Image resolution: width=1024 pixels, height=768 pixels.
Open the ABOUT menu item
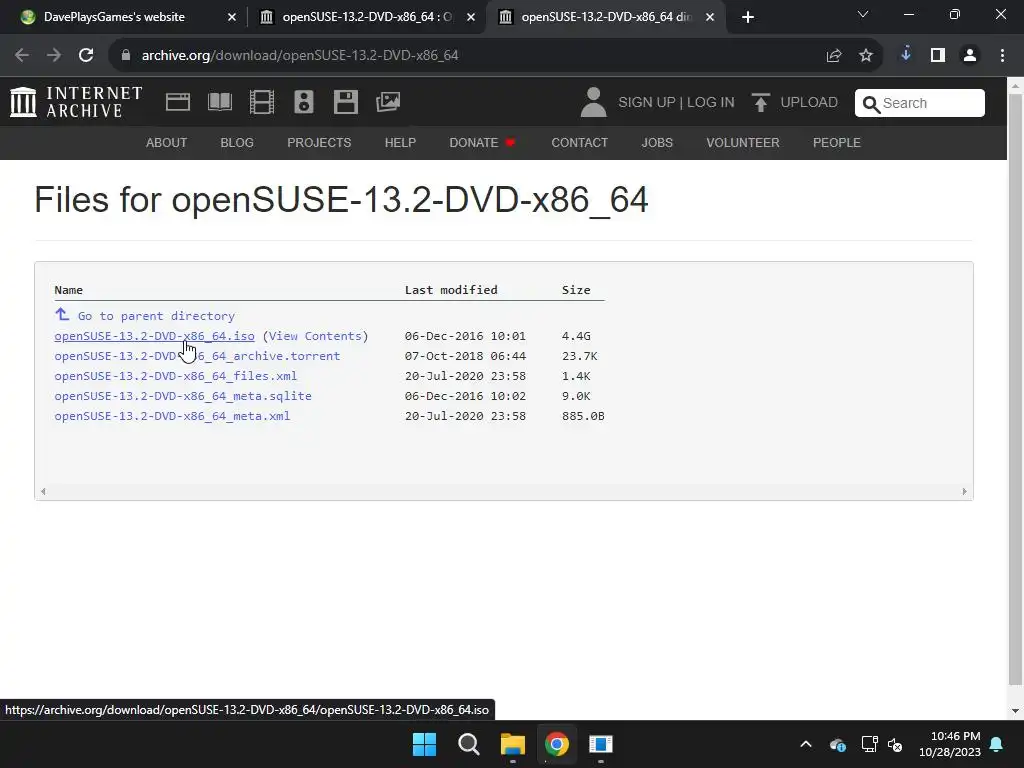[x=167, y=142]
